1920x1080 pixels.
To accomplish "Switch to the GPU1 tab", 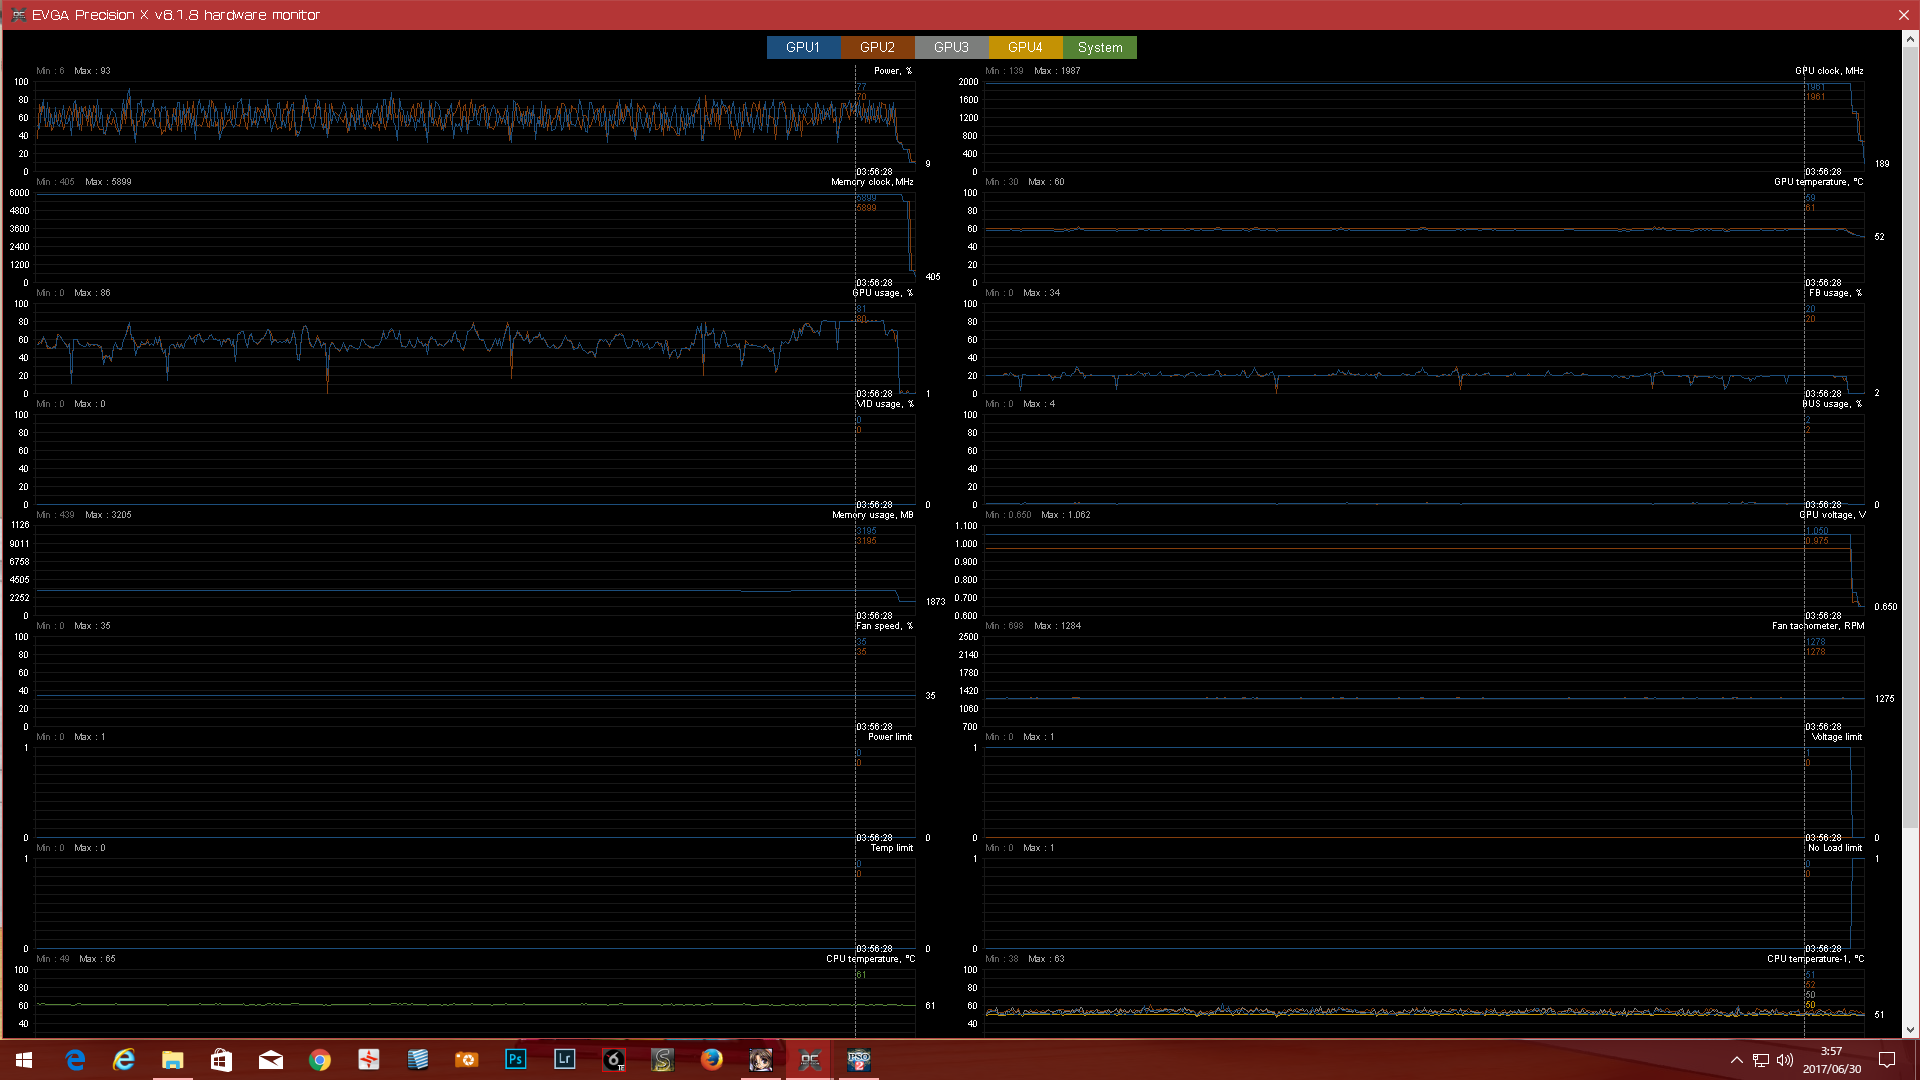I will [803, 47].
